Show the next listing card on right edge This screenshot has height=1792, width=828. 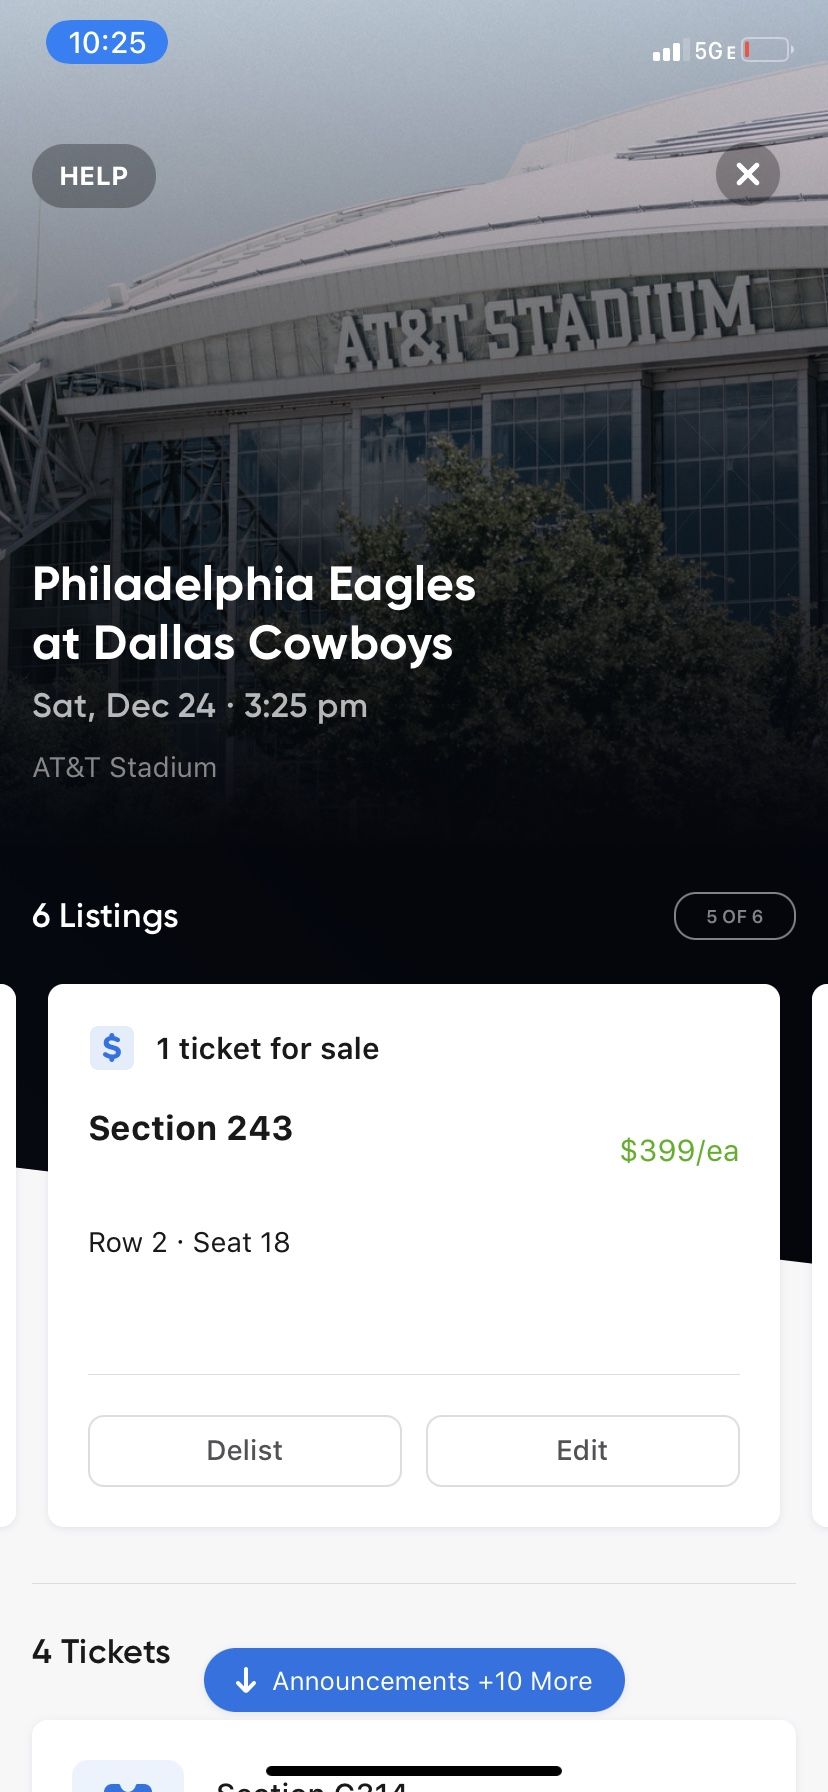[x=820, y=1255]
